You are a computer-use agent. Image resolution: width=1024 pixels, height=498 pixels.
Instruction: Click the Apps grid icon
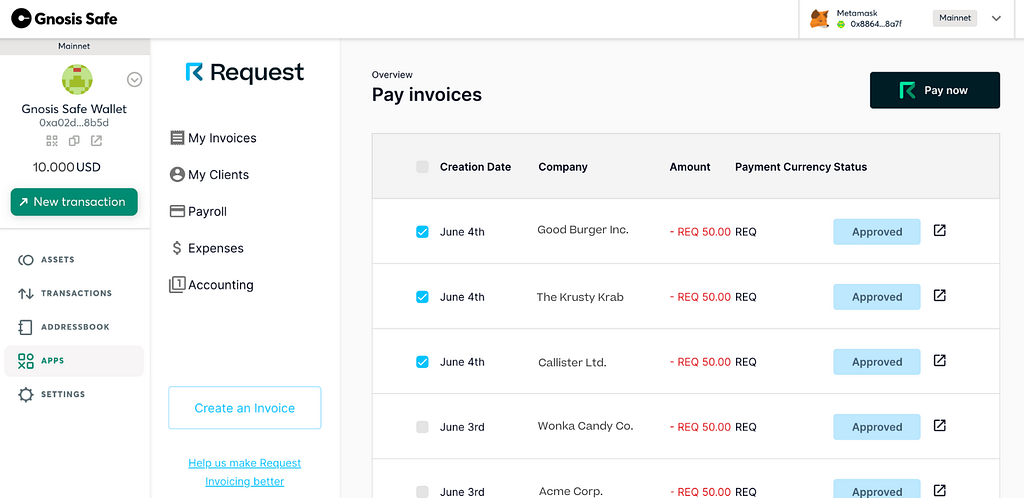(25, 361)
